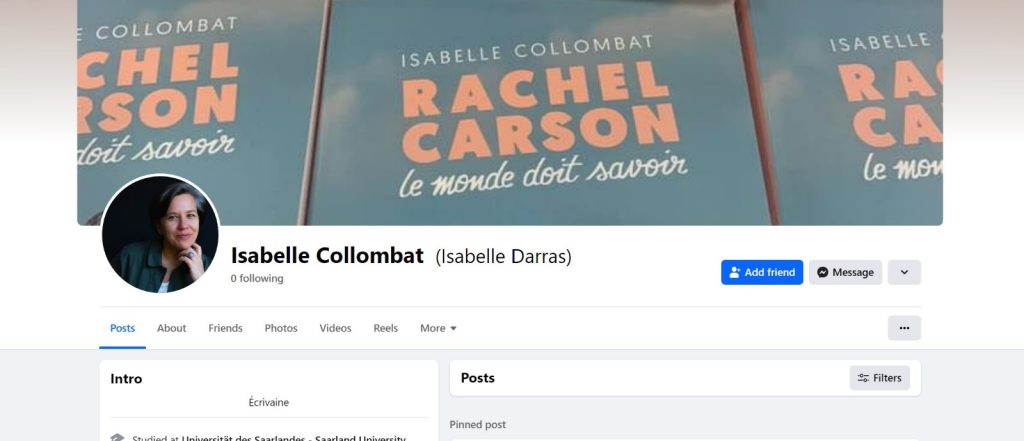Open the three-dots profile options menu
The height and width of the screenshot is (441, 1024).
pos(904,328)
